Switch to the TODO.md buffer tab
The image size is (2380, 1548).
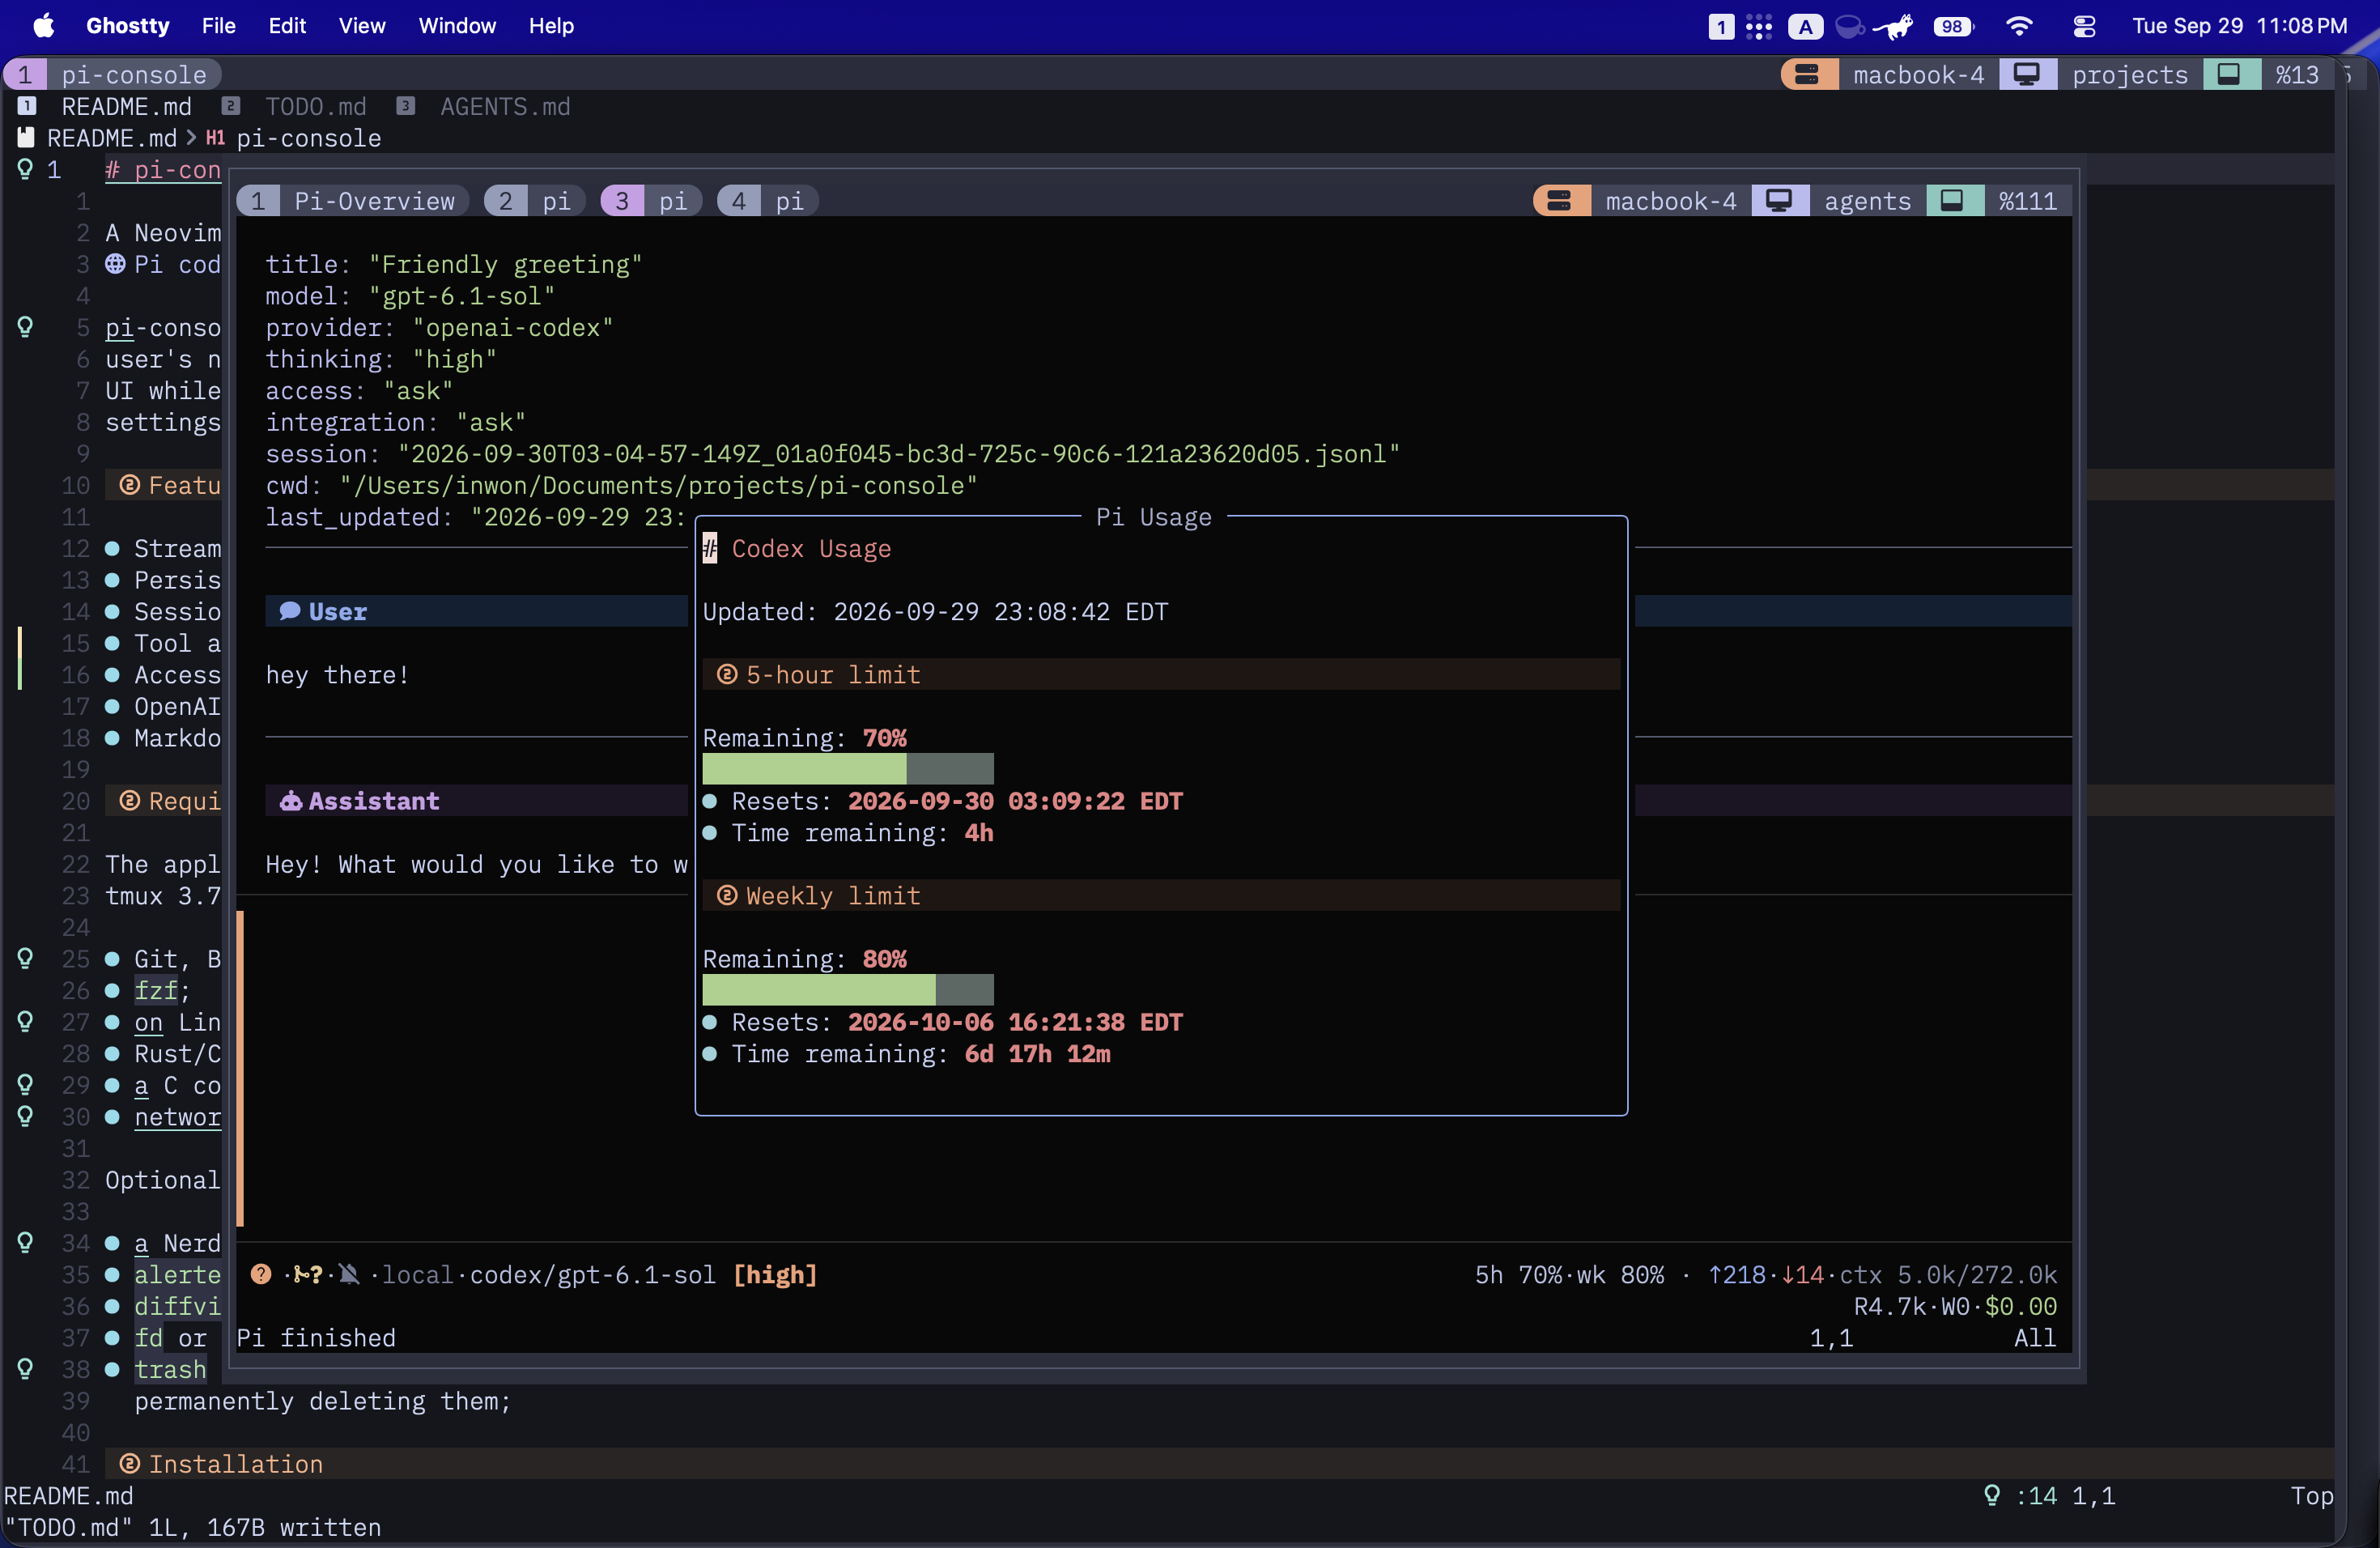[295, 106]
